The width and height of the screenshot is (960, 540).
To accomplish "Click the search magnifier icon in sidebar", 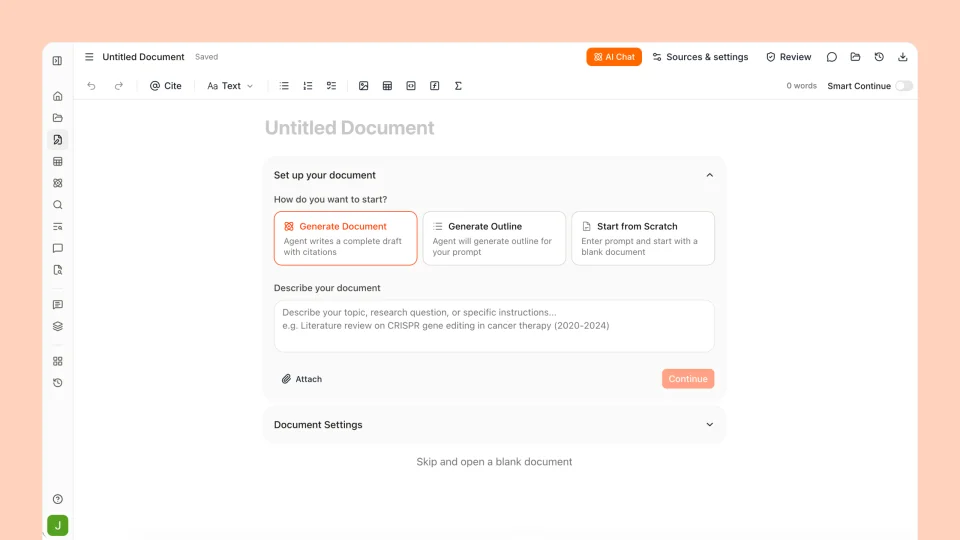I will point(58,205).
